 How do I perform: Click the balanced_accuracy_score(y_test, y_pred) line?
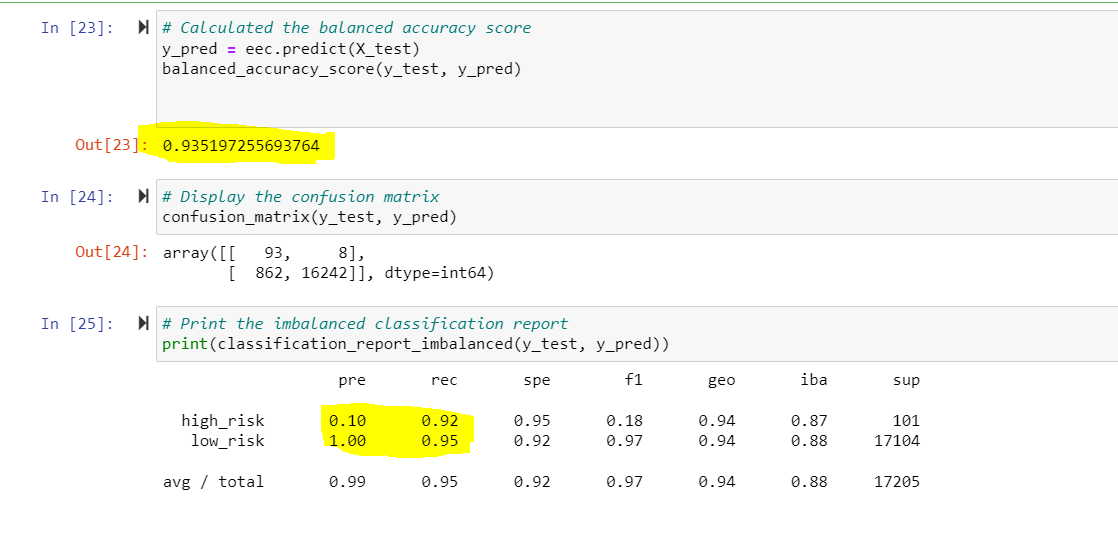pos(342,70)
